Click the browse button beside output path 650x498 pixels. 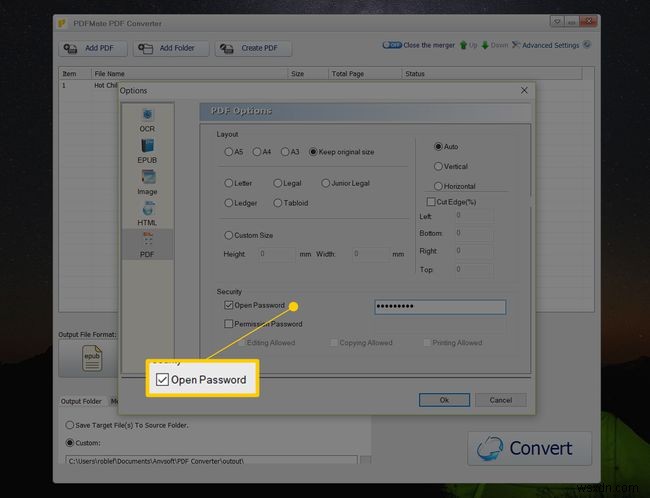pyautogui.click(x=365, y=460)
